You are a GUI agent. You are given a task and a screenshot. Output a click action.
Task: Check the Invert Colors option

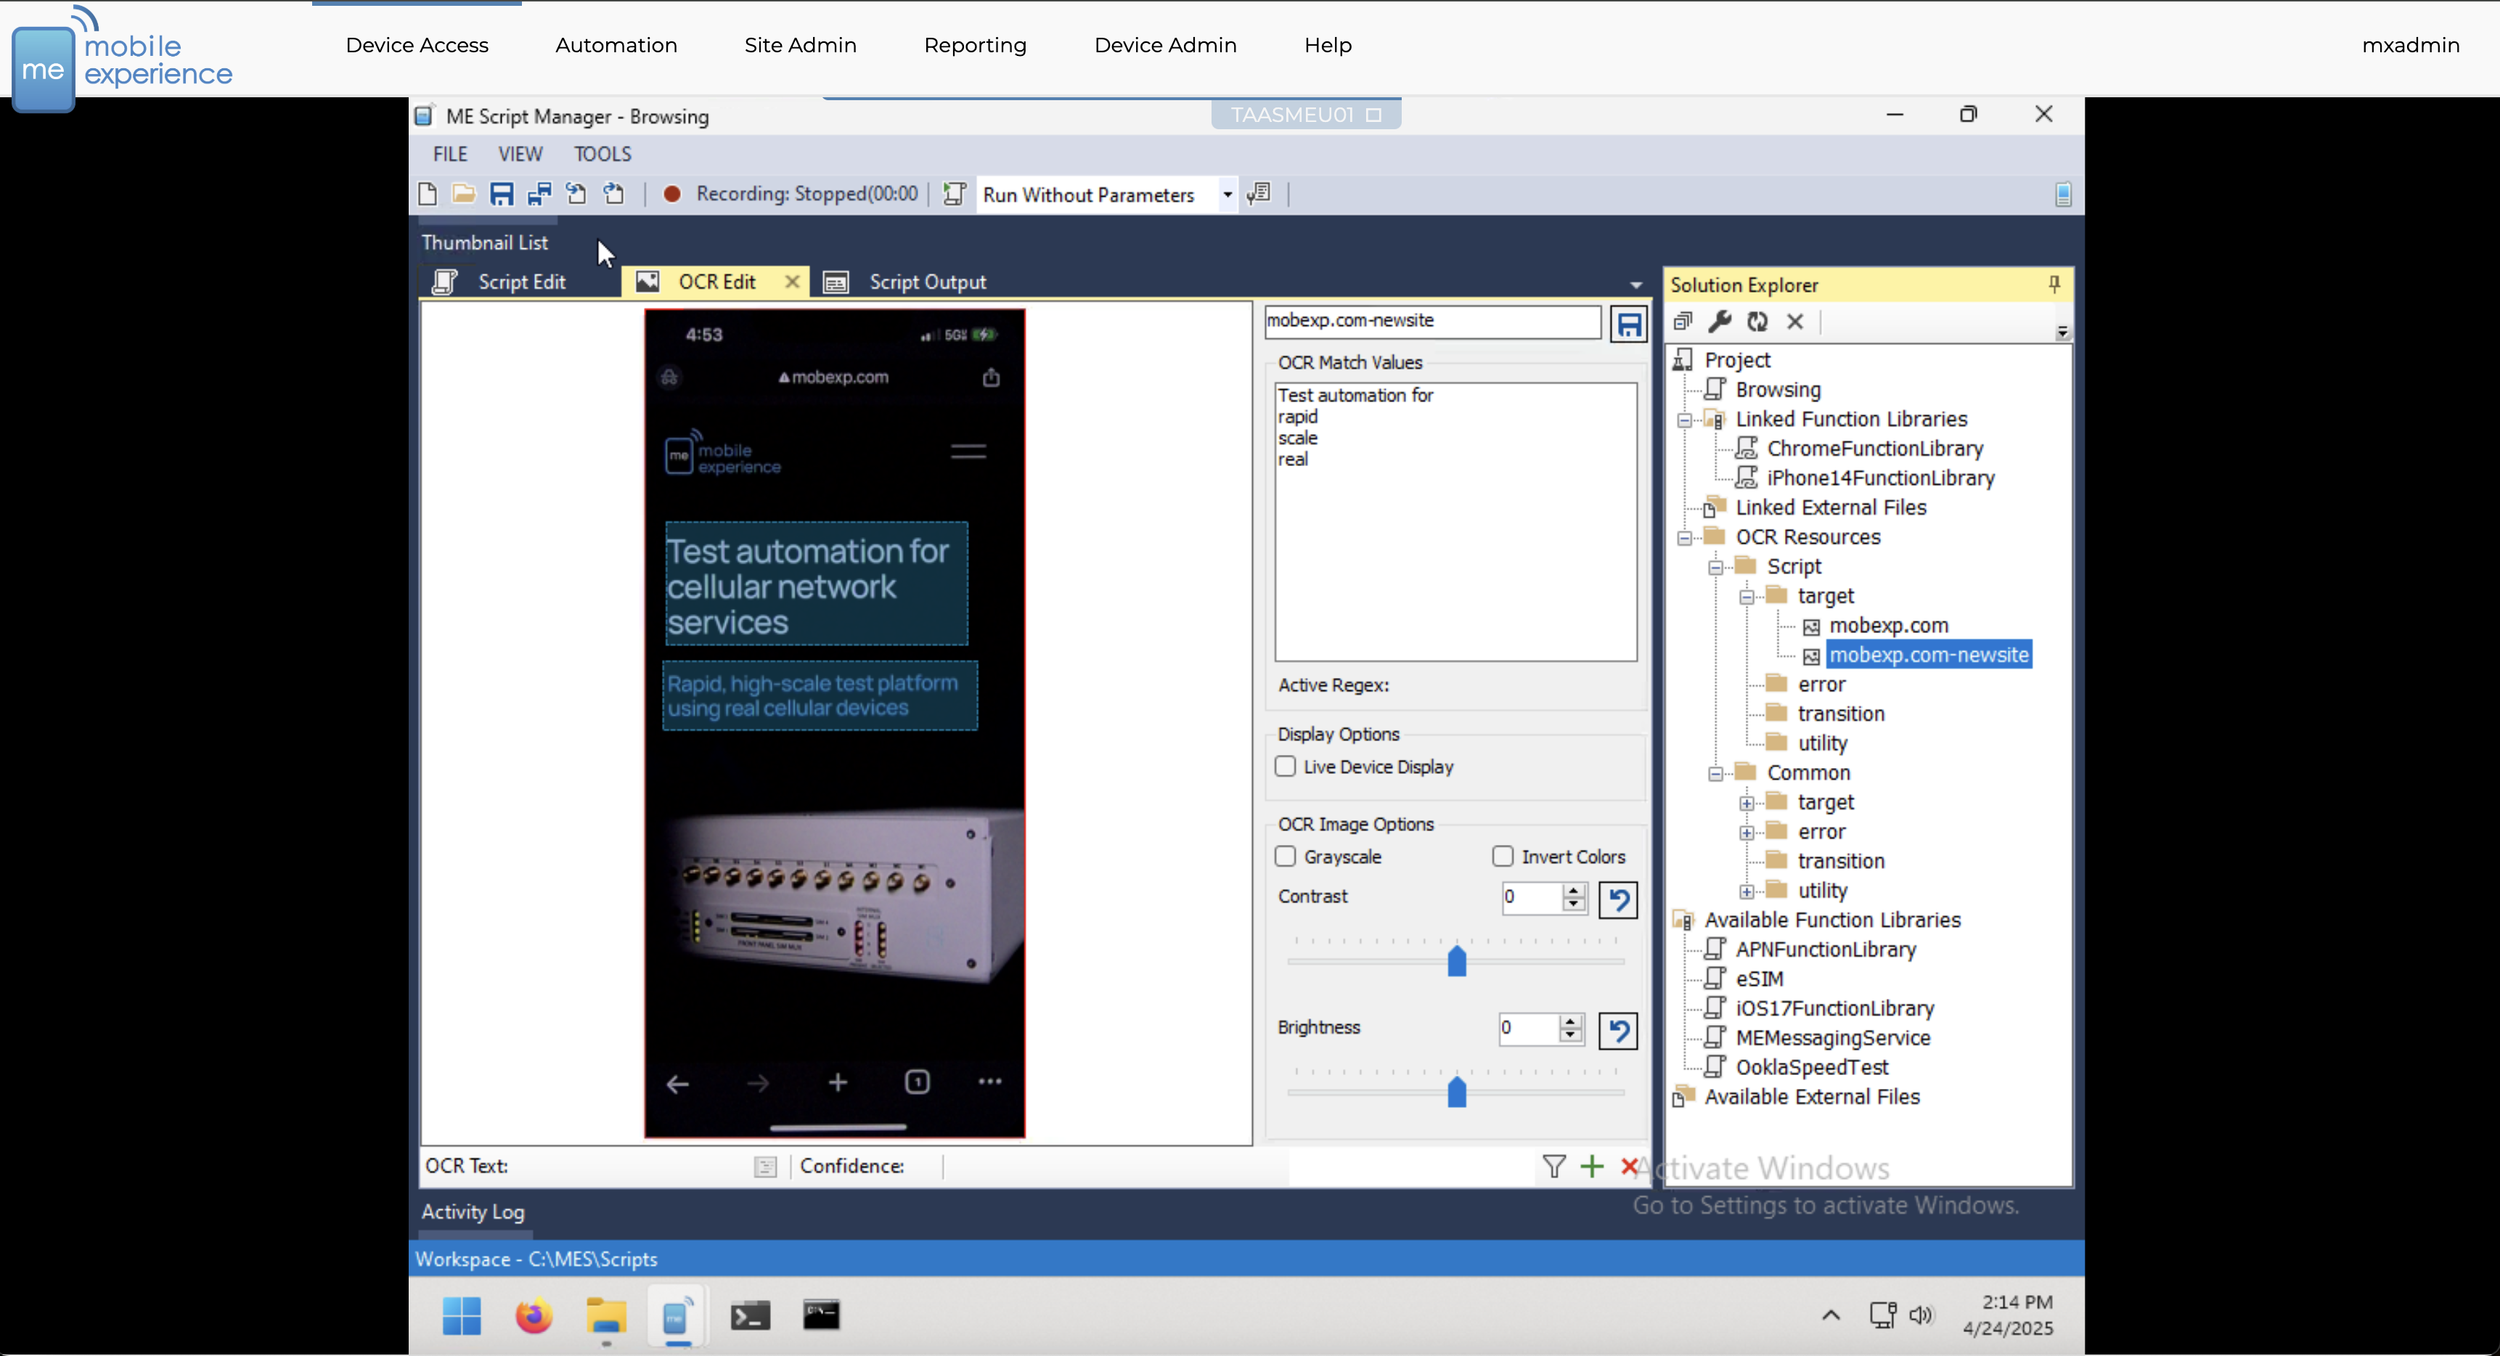tap(1502, 856)
